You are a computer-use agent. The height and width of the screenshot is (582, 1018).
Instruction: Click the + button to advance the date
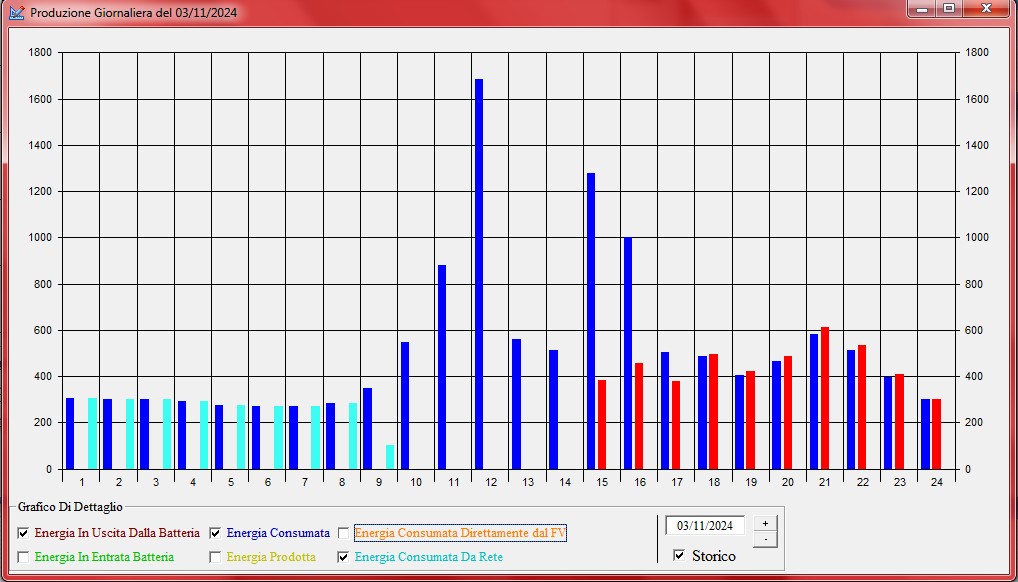(765, 523)
